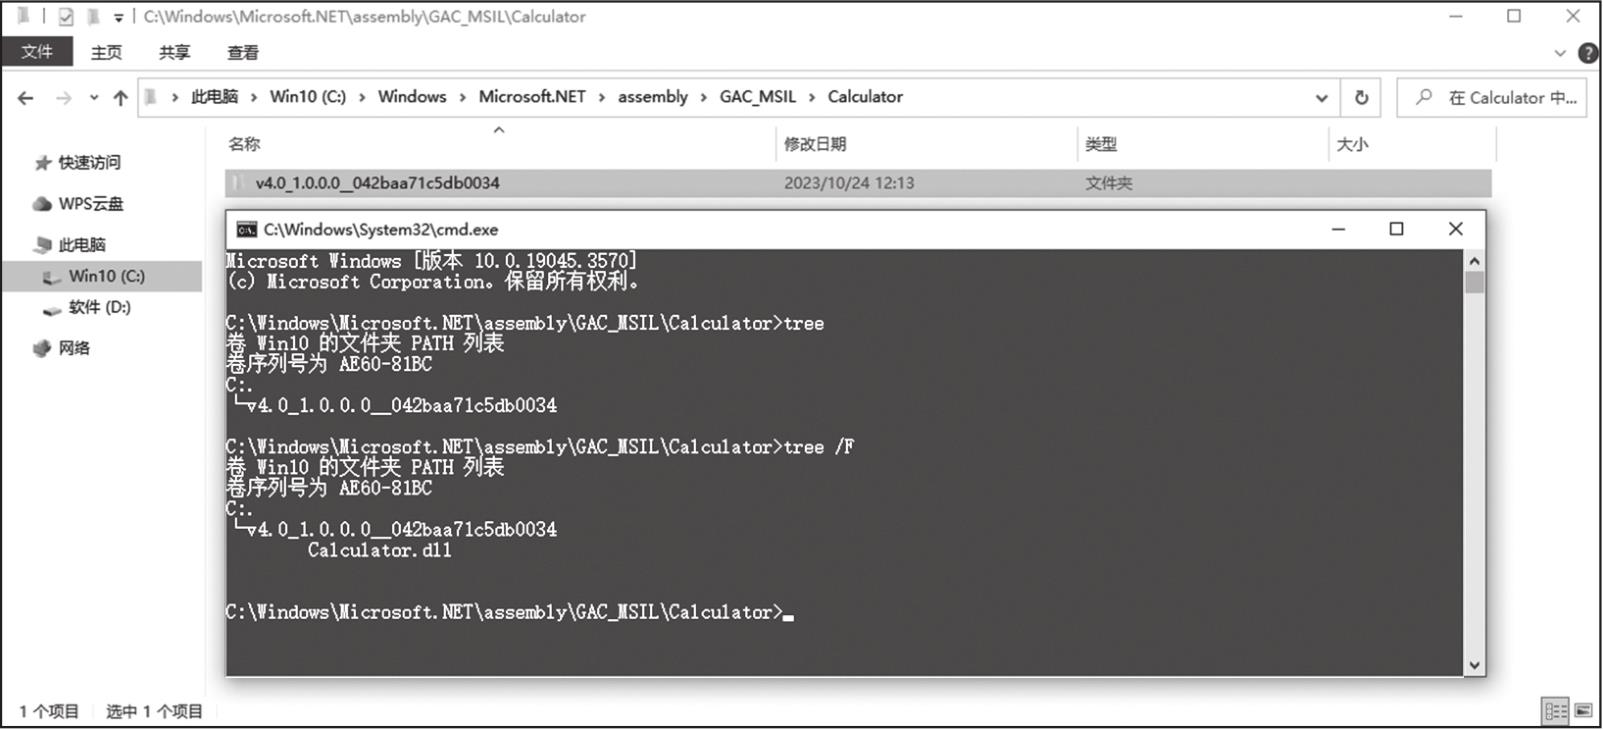Image resolution: width=1603 pixels, height=730 pixels.
Task: Refresh the Calculator folder view
Action: [x=1361, y=98]
